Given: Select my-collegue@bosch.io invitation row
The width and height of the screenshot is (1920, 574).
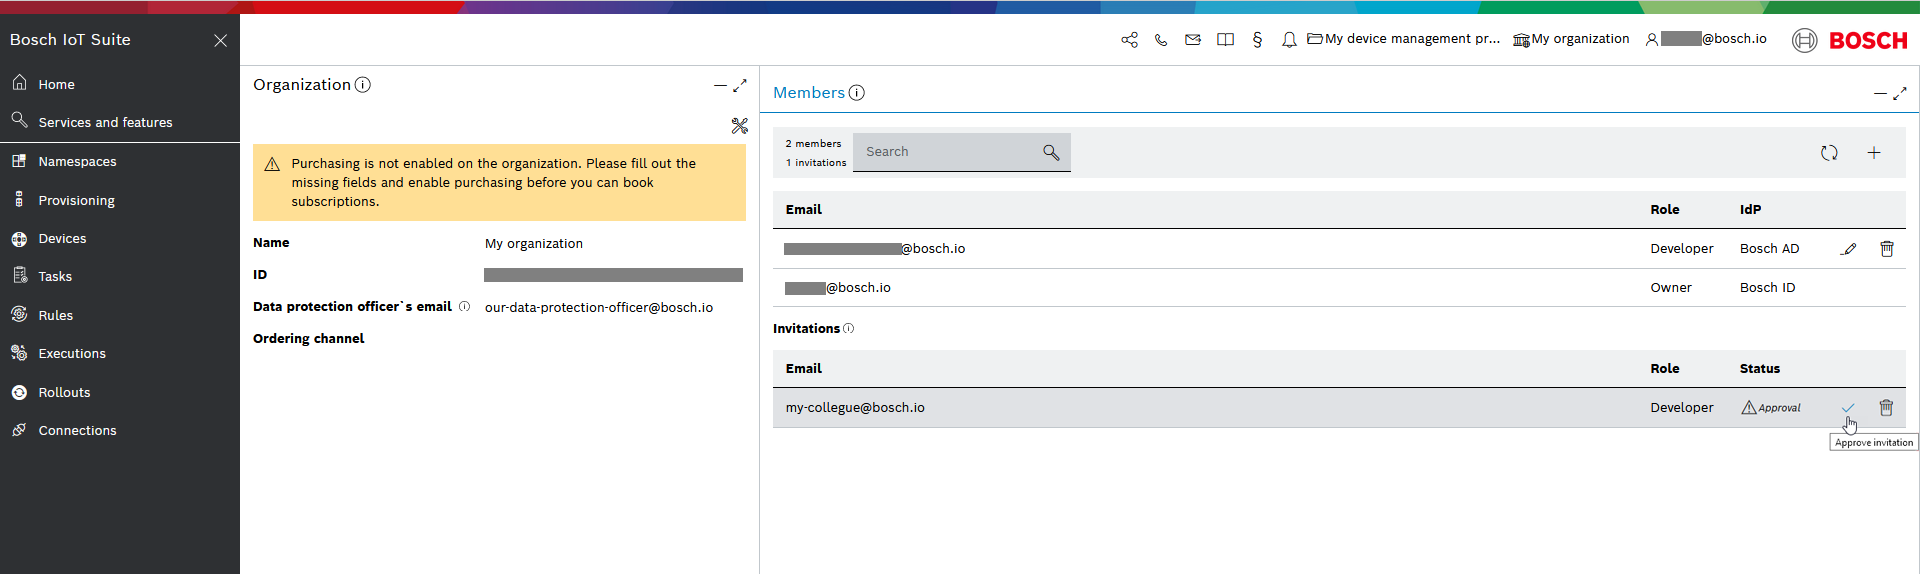Looking at the screenshot, I should (x=1339, y=408).
